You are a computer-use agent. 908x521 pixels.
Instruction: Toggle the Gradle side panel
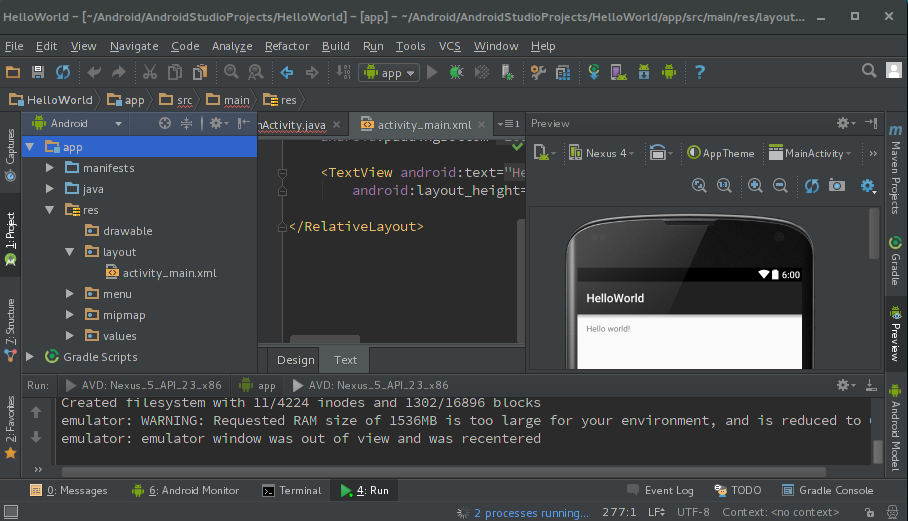895,261
